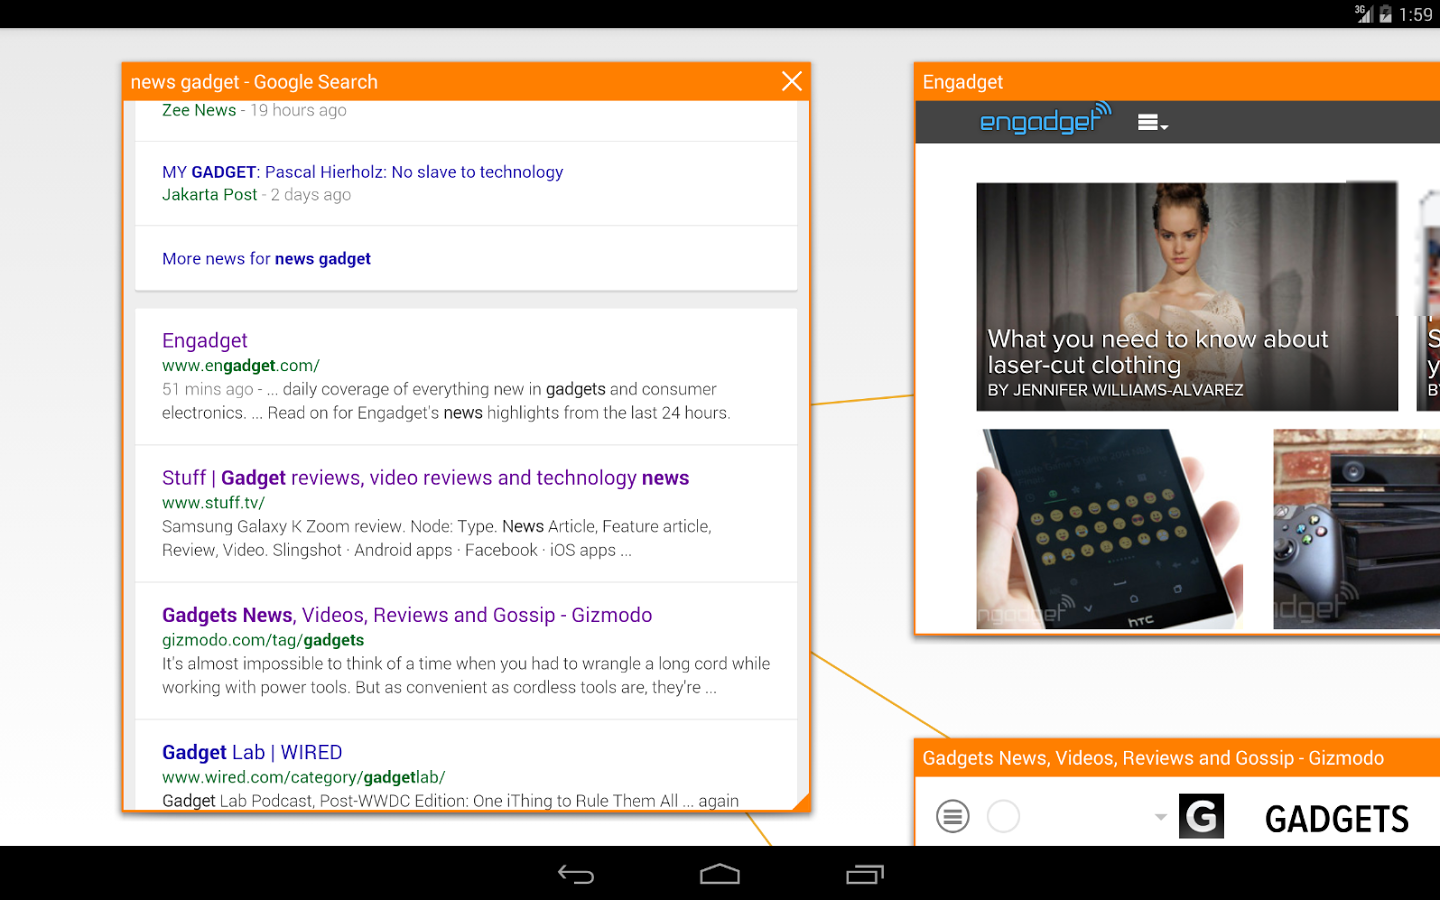The image size is (1440, 900).
Task: Click the Gizmodo hamburger menu icon
Action: [952, 817]
